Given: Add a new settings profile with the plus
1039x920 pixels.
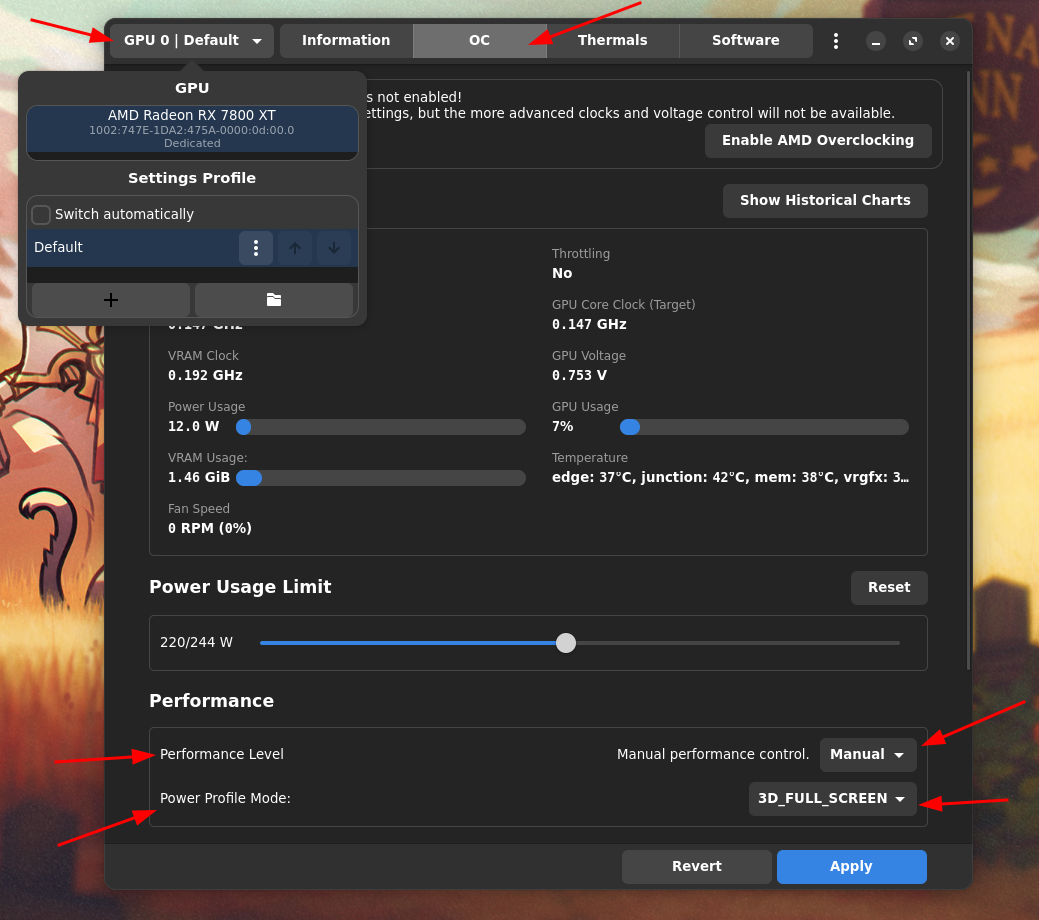Looking at the screenshot, I should point(110,300).
